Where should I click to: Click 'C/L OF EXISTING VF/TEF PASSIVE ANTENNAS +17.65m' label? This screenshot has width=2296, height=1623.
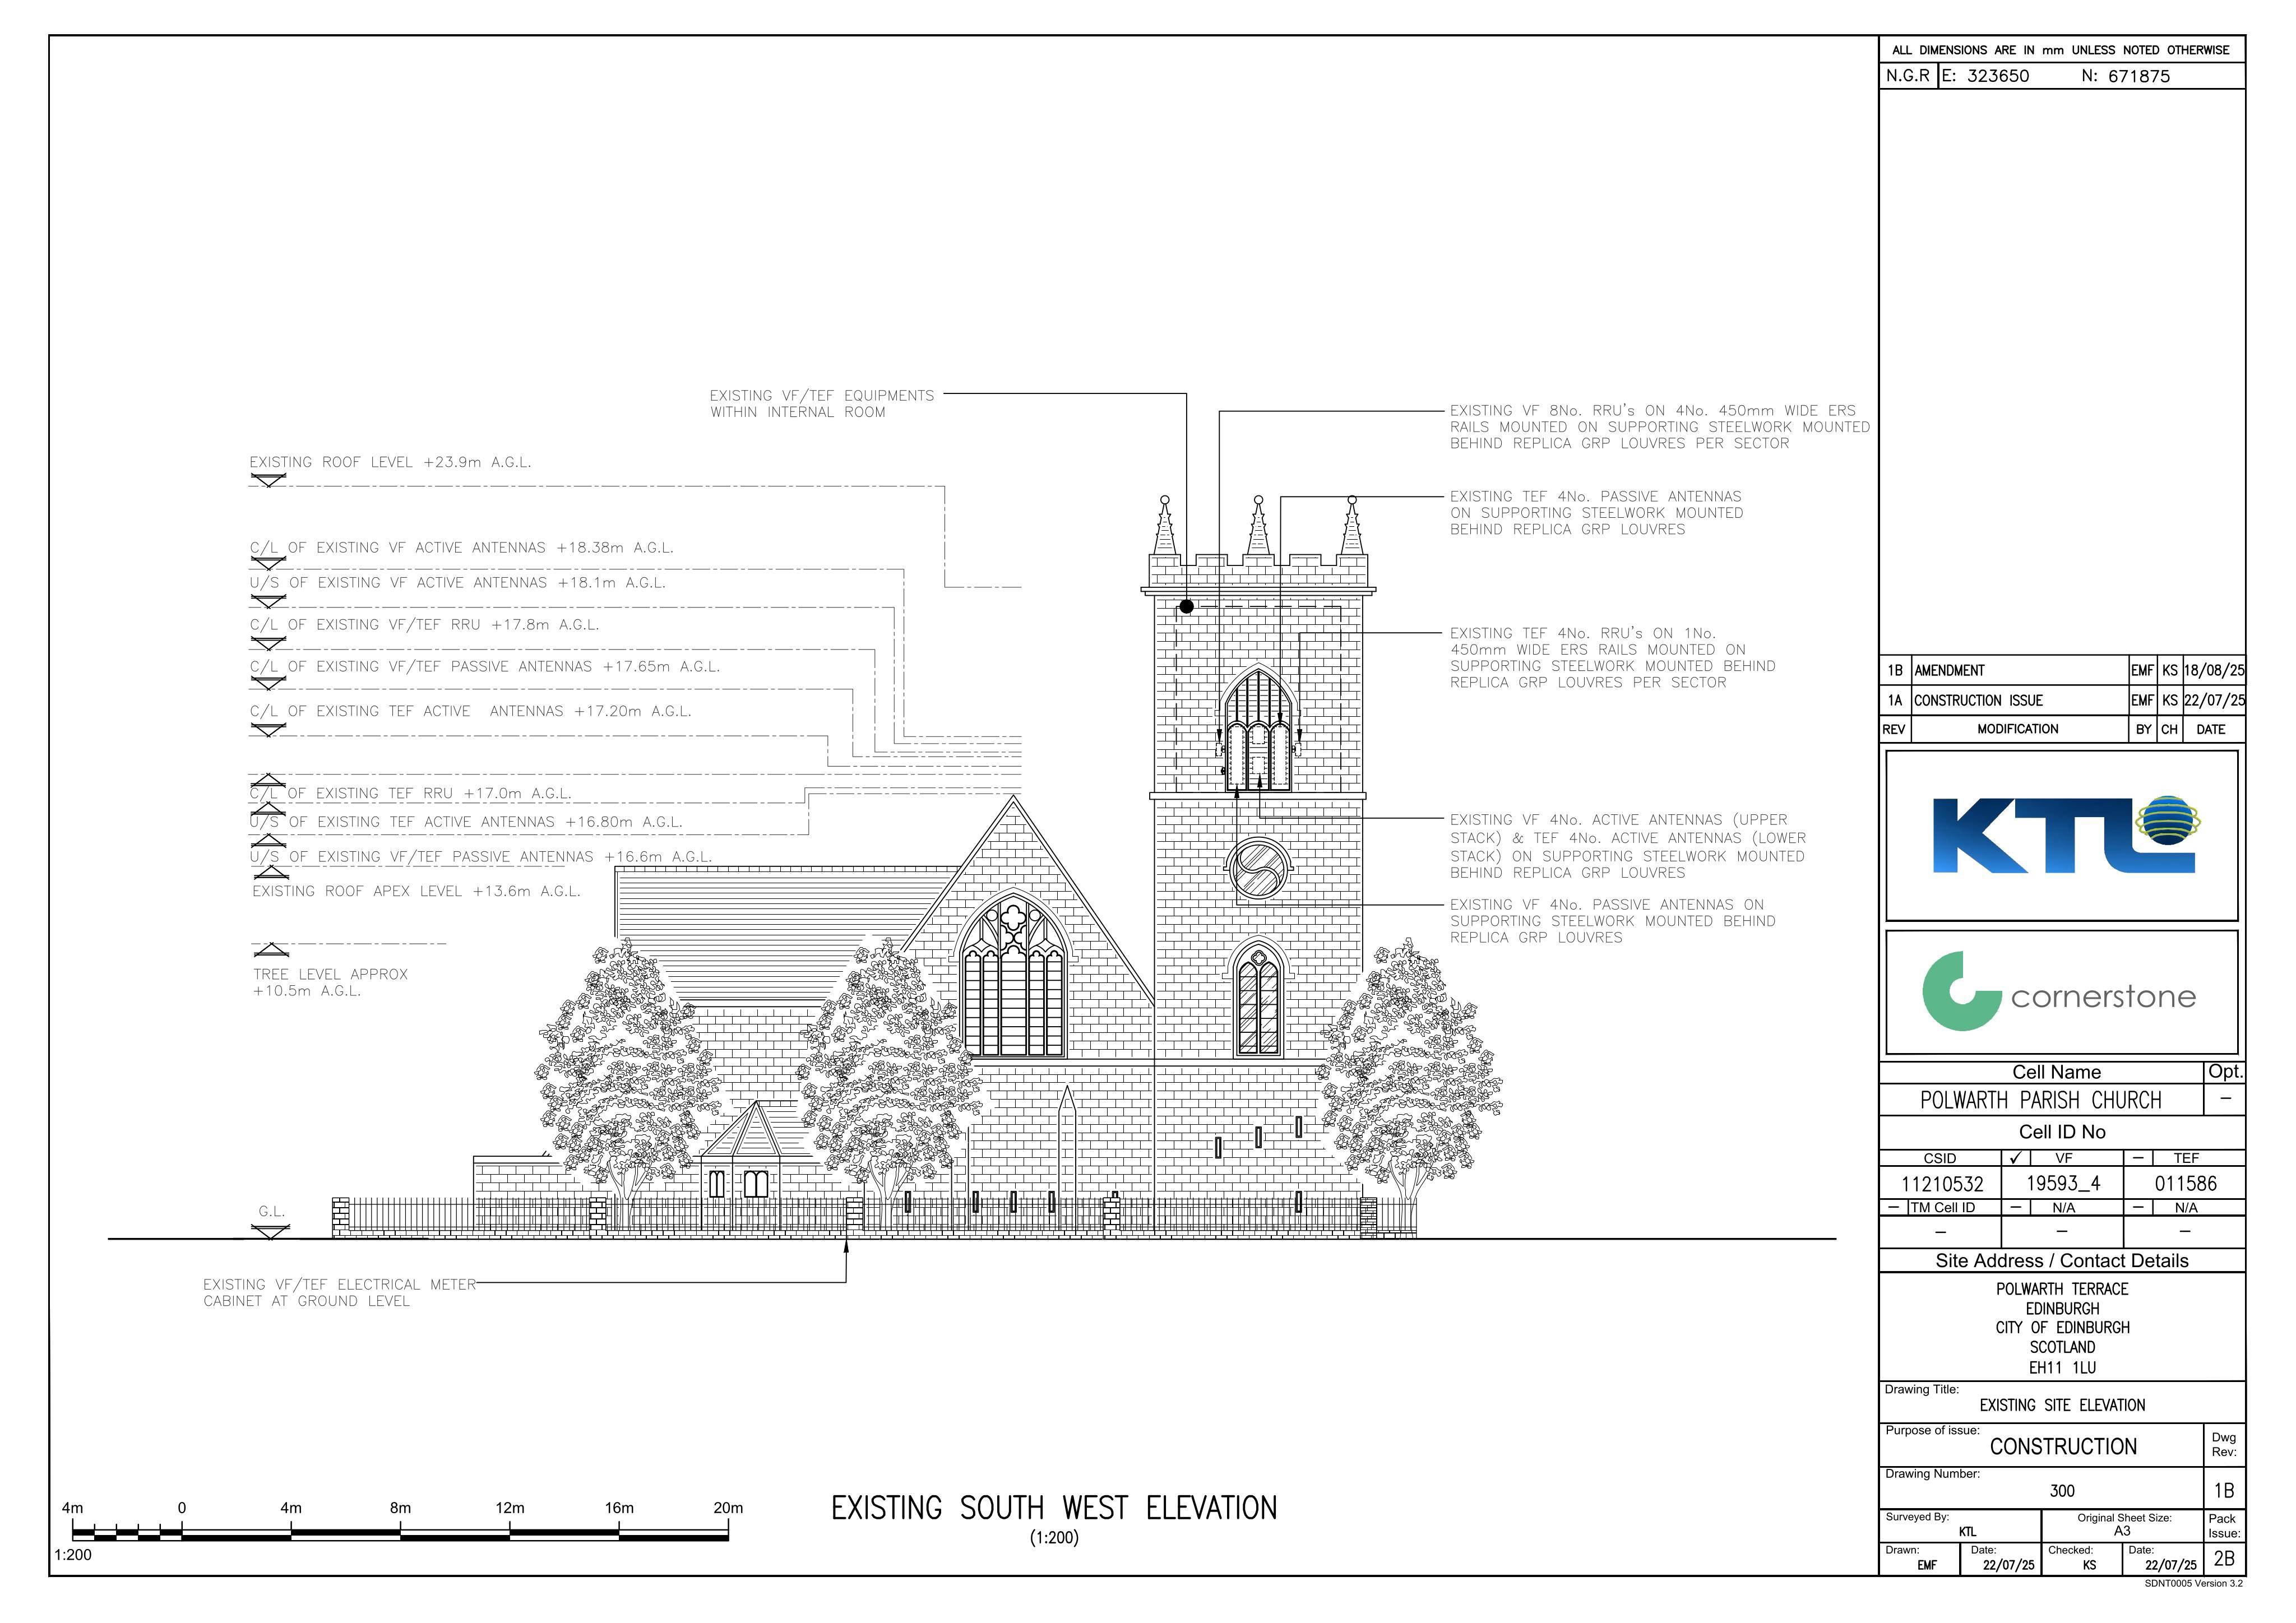coord(484,667)
